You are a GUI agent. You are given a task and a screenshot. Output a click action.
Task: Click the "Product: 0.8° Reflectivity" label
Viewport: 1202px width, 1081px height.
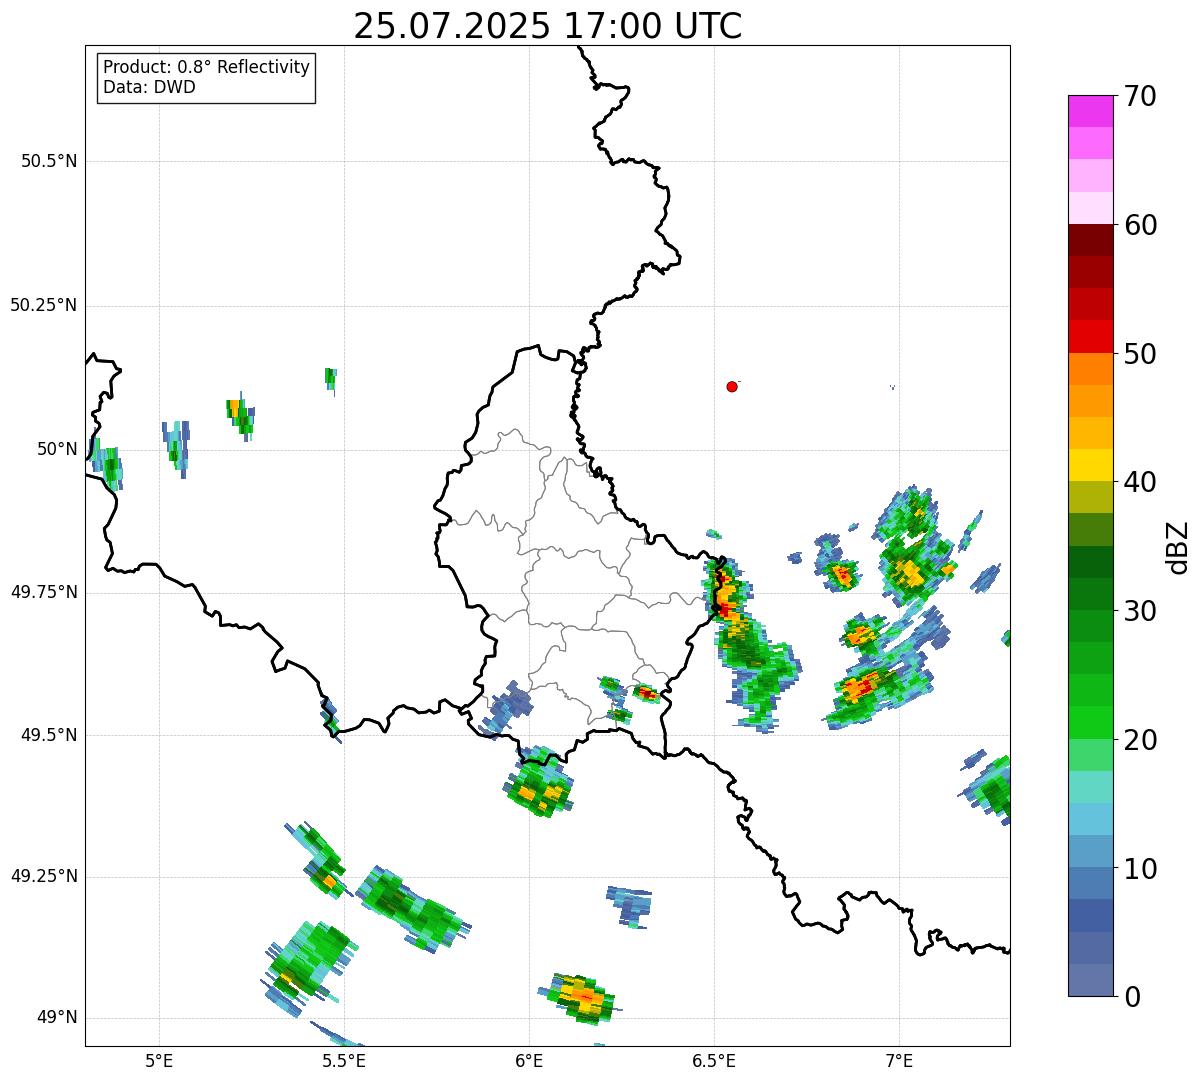point(207,67)
